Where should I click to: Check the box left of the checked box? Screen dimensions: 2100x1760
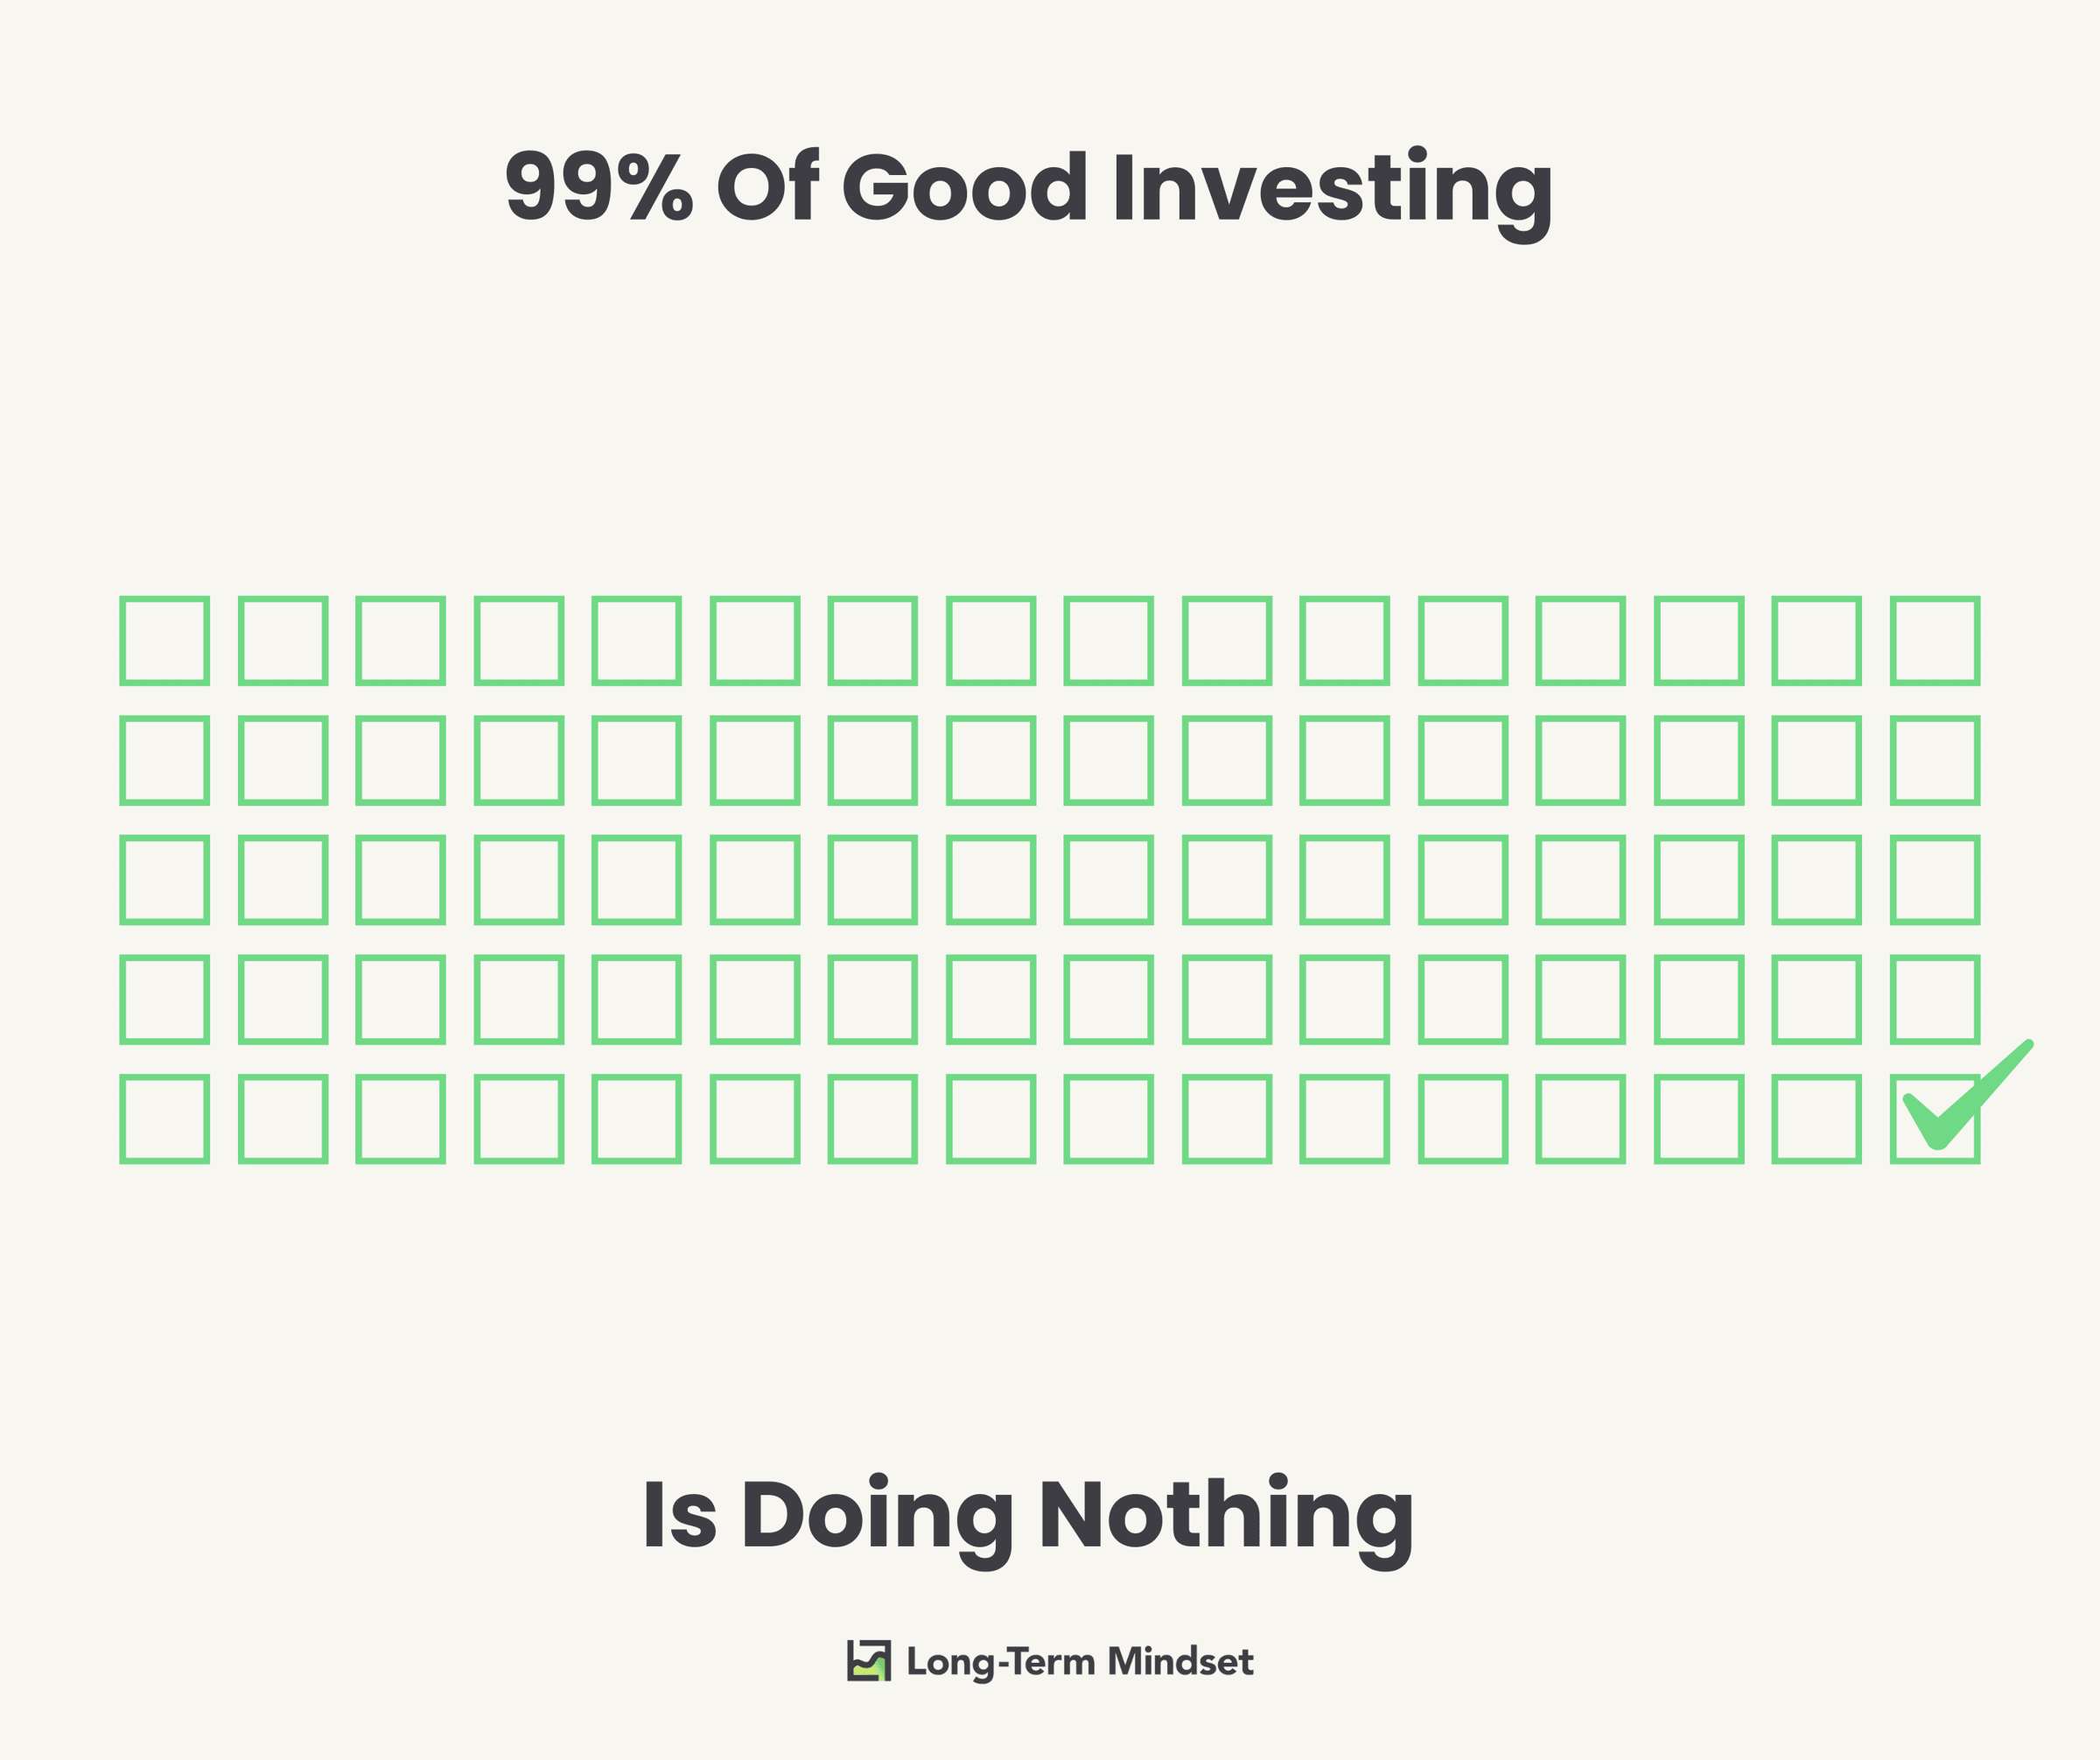(1817, 1119)
